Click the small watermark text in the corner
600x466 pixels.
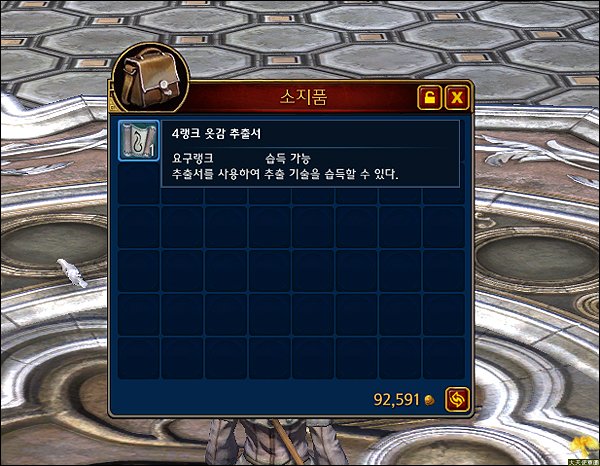[x=584, y=462]
